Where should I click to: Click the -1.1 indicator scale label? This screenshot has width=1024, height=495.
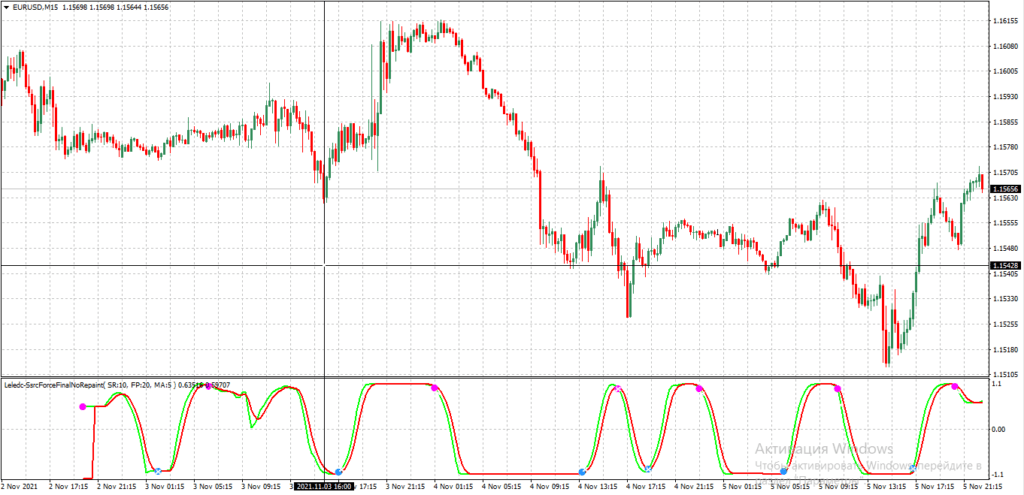point(998,474)
